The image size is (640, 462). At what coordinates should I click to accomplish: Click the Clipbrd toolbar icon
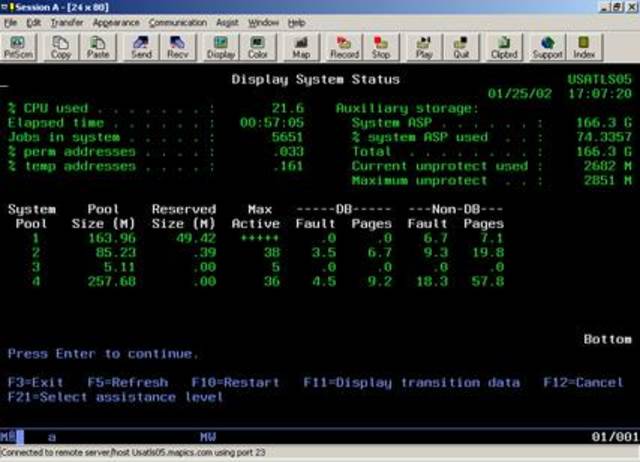[x=504, y=48]
